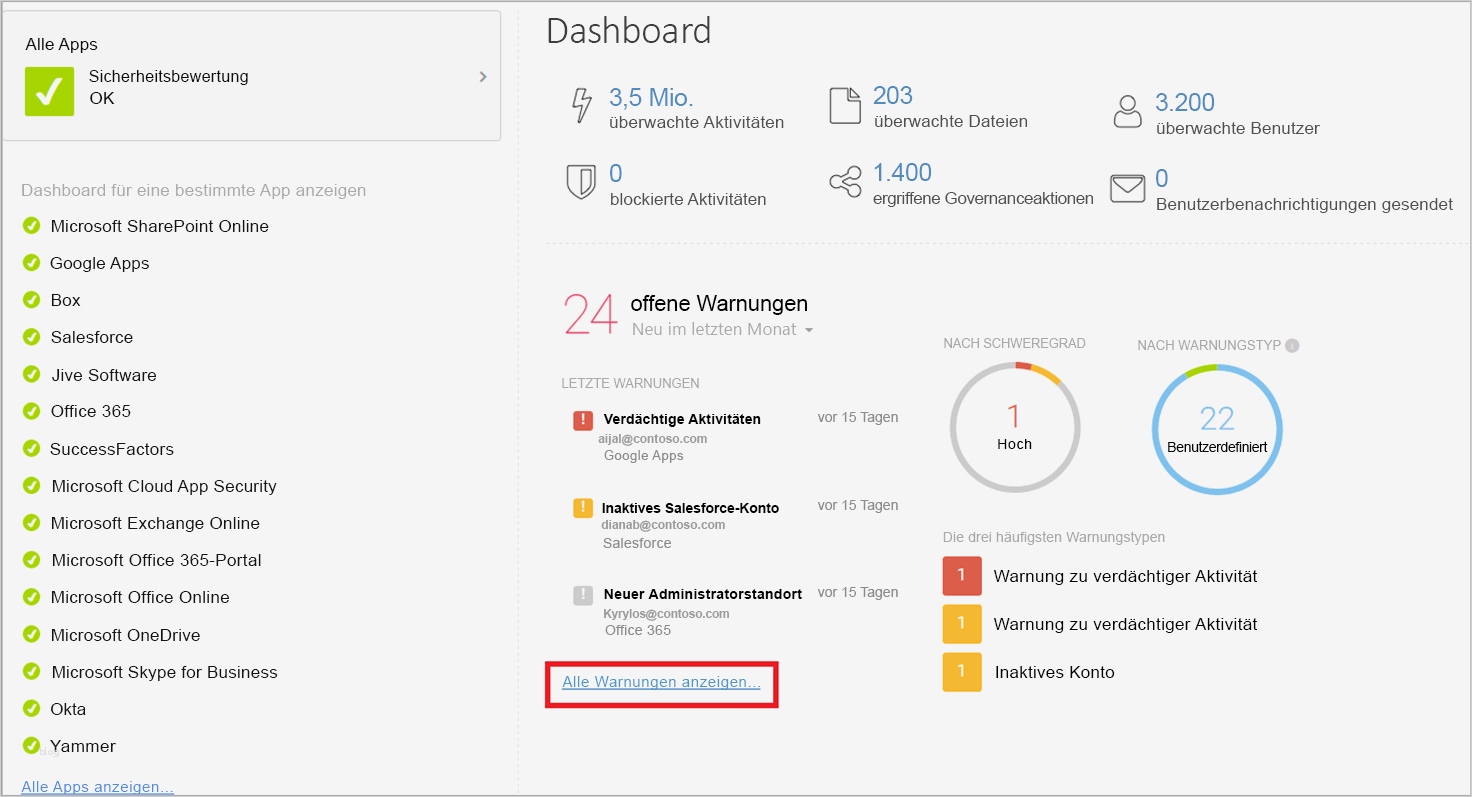Select Microsoft OneDrive from the app list
Screen dimensions: 1472x797
125,634
